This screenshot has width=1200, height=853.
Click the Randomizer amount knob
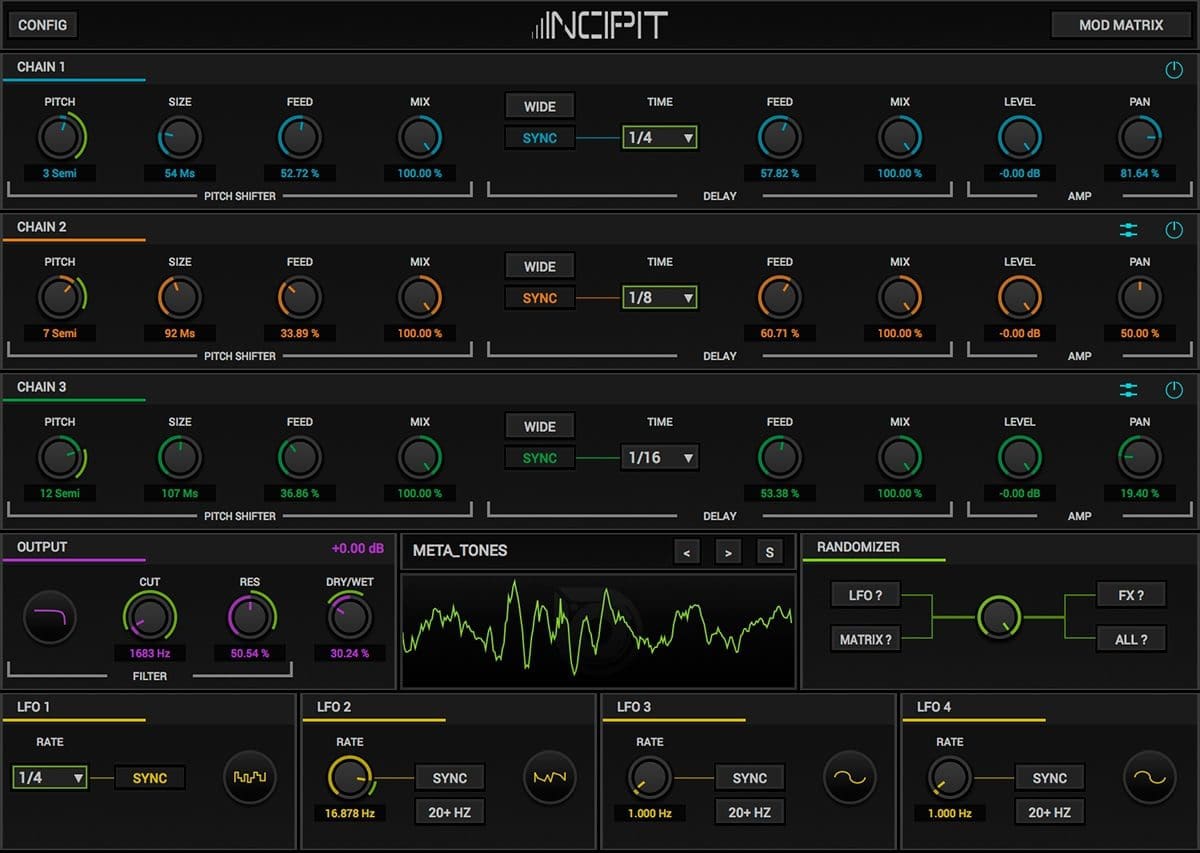[x=999, y=617]
